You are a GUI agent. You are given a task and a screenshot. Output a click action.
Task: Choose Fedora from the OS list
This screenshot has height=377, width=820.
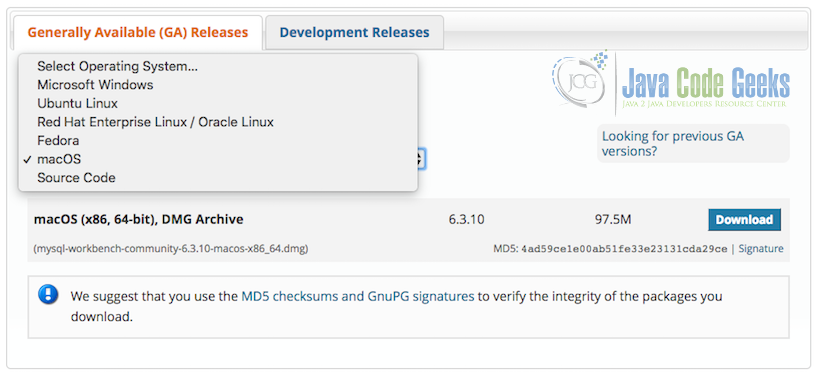[x=218, y=141]
